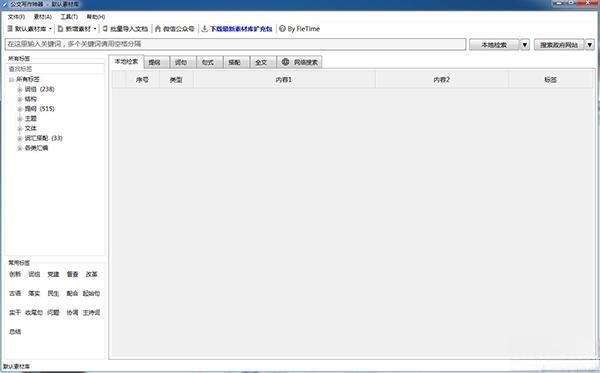Select the 所有标签 tree root label
This screenshot has height=373, width=600.
pos(28,79)
